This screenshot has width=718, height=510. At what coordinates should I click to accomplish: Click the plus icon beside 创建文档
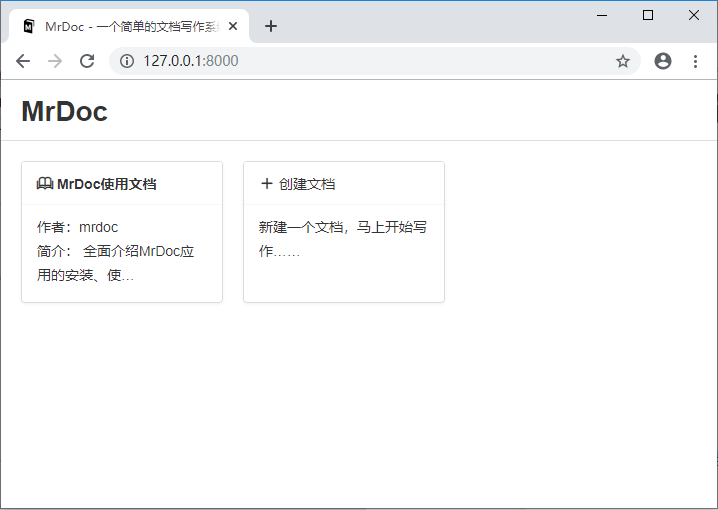(x=266, y=184)
